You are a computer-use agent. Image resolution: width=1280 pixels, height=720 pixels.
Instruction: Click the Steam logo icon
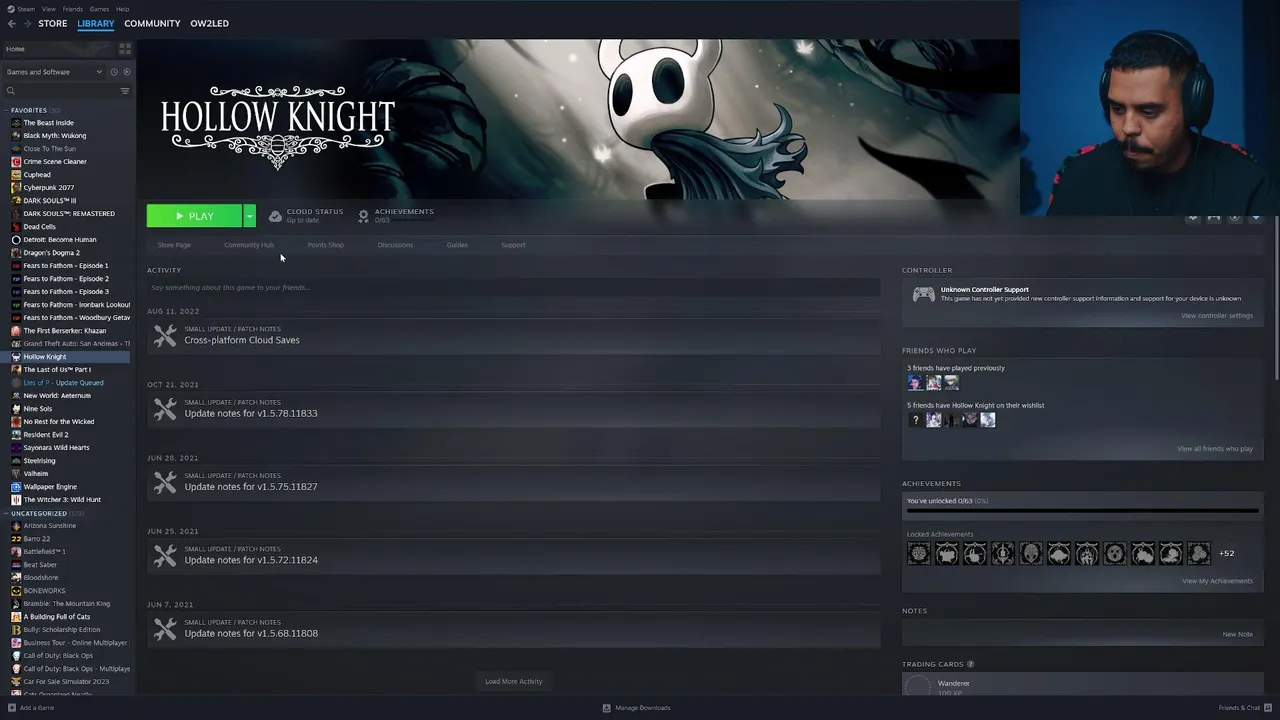(x=10, y=9)
